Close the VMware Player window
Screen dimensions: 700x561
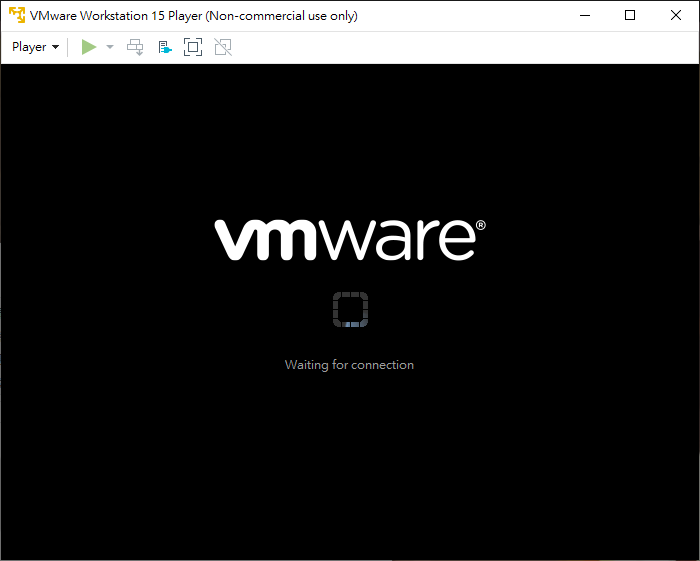point(676,15)
